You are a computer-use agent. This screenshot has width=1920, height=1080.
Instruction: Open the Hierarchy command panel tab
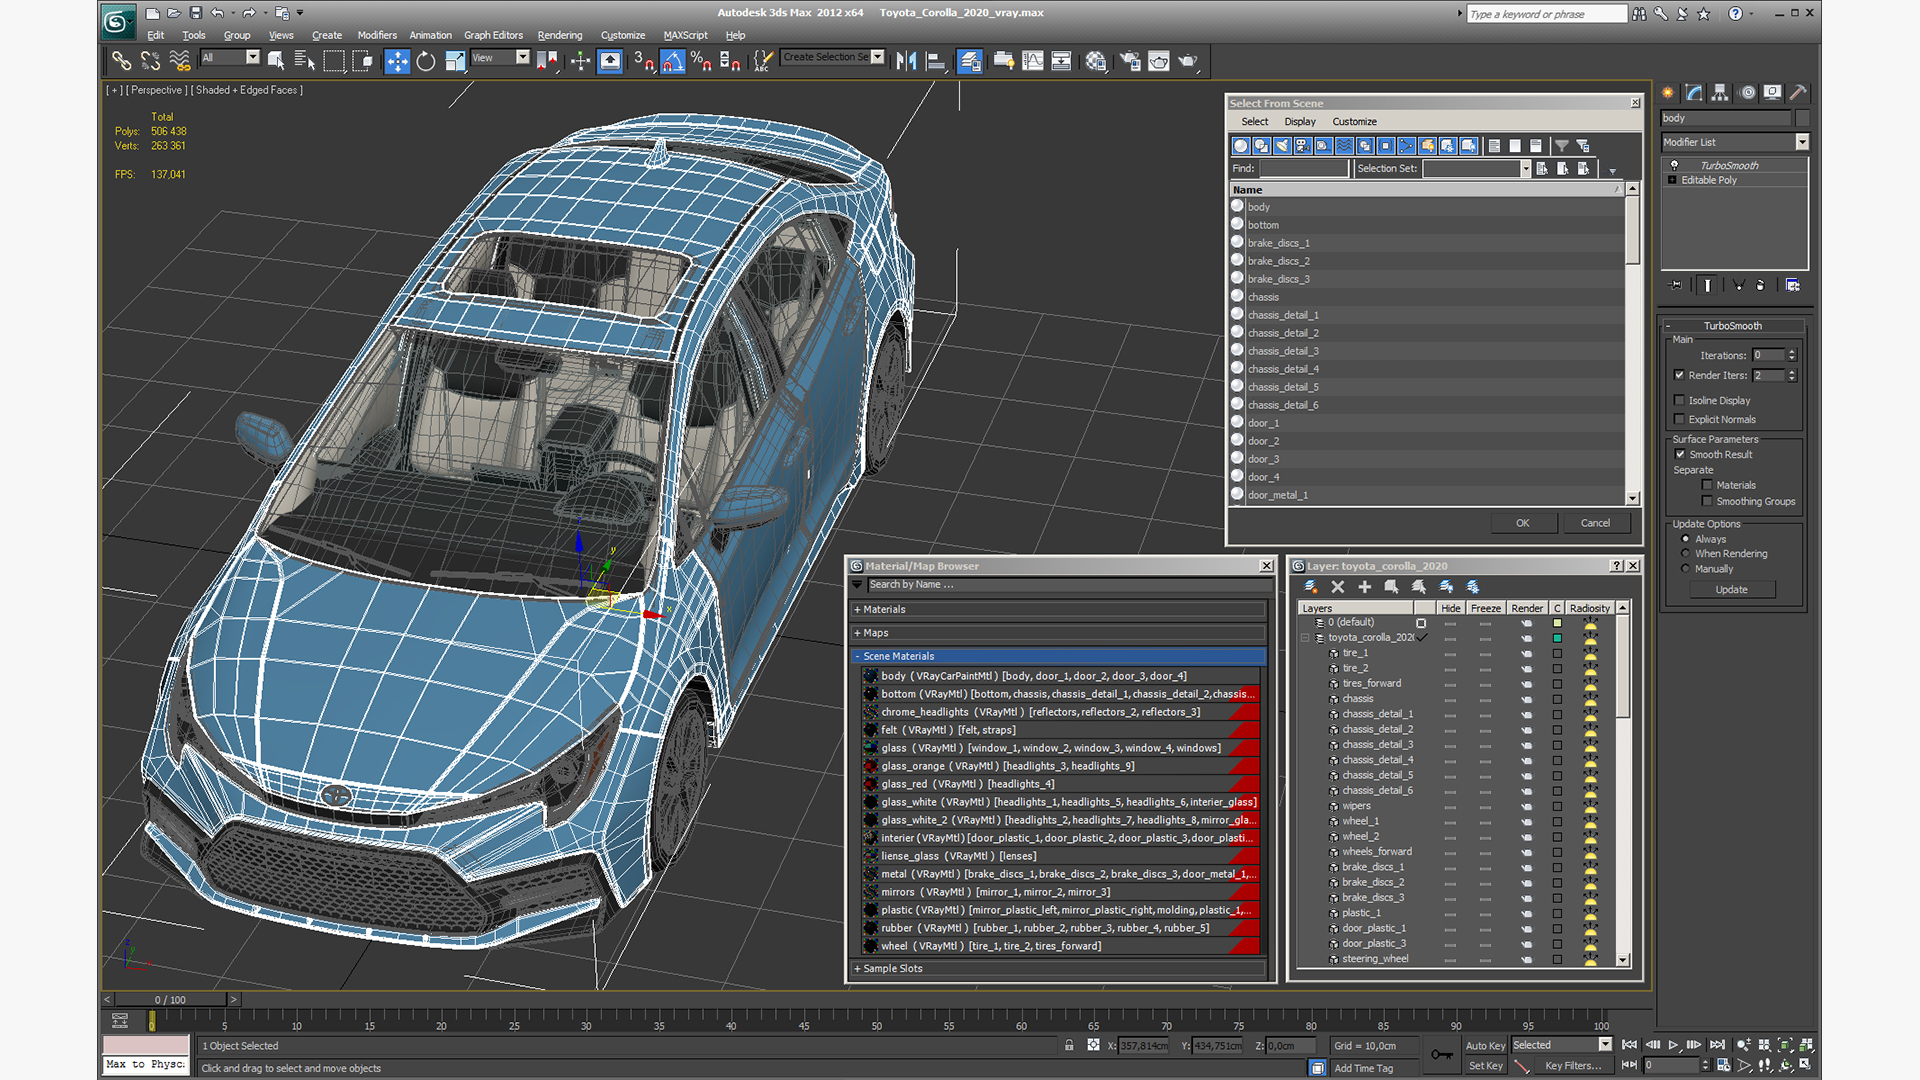[1720, 92]
